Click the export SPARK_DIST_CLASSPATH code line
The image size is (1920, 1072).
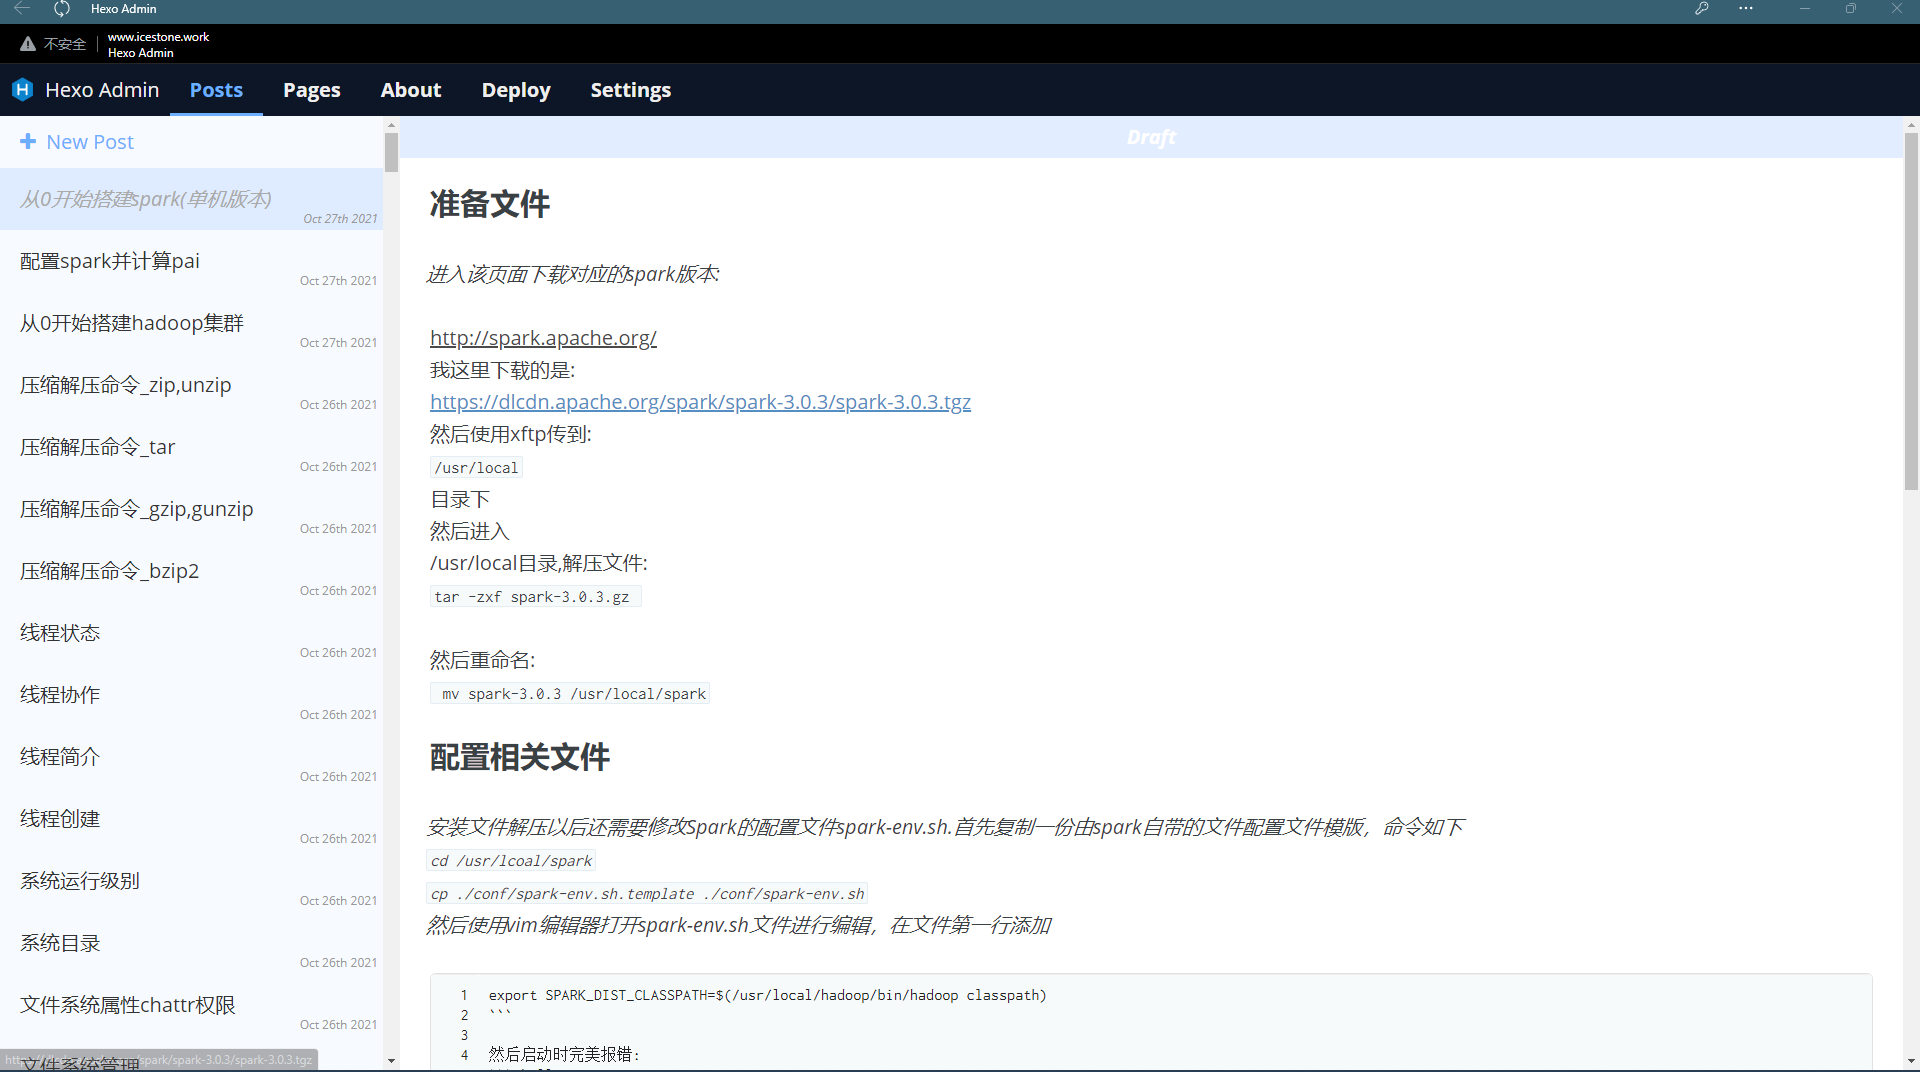pos(767,995)
